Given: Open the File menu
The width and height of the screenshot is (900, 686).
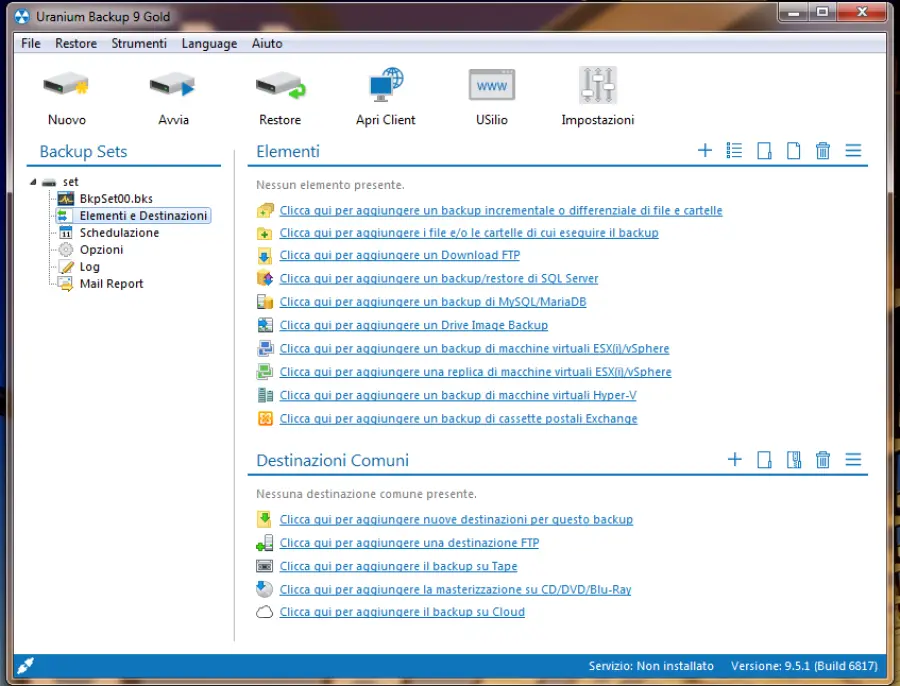Looking at the screenshot, I should pyautogui.click(x=30, y=43).
